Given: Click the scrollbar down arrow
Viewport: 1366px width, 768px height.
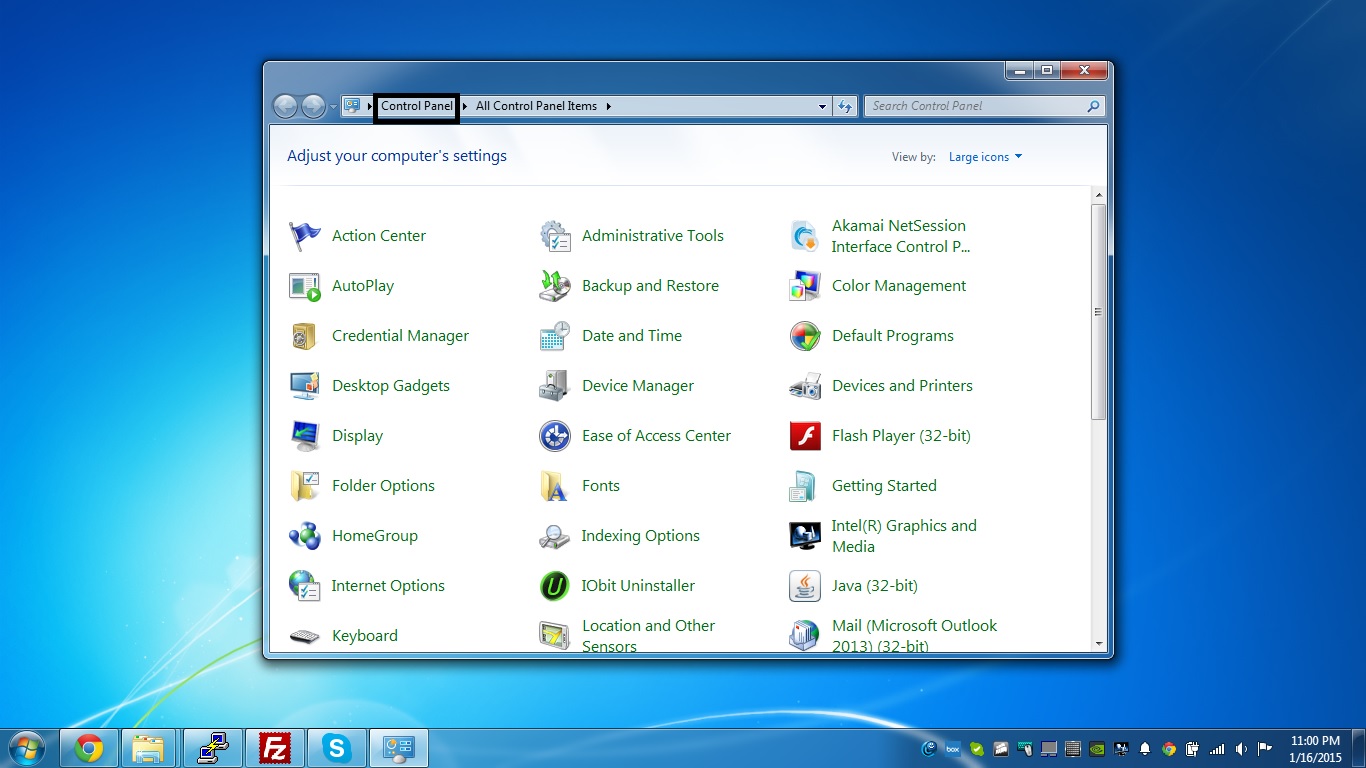Looking at the screenshot, I should pyautogui.click(x=1099, y=644).
